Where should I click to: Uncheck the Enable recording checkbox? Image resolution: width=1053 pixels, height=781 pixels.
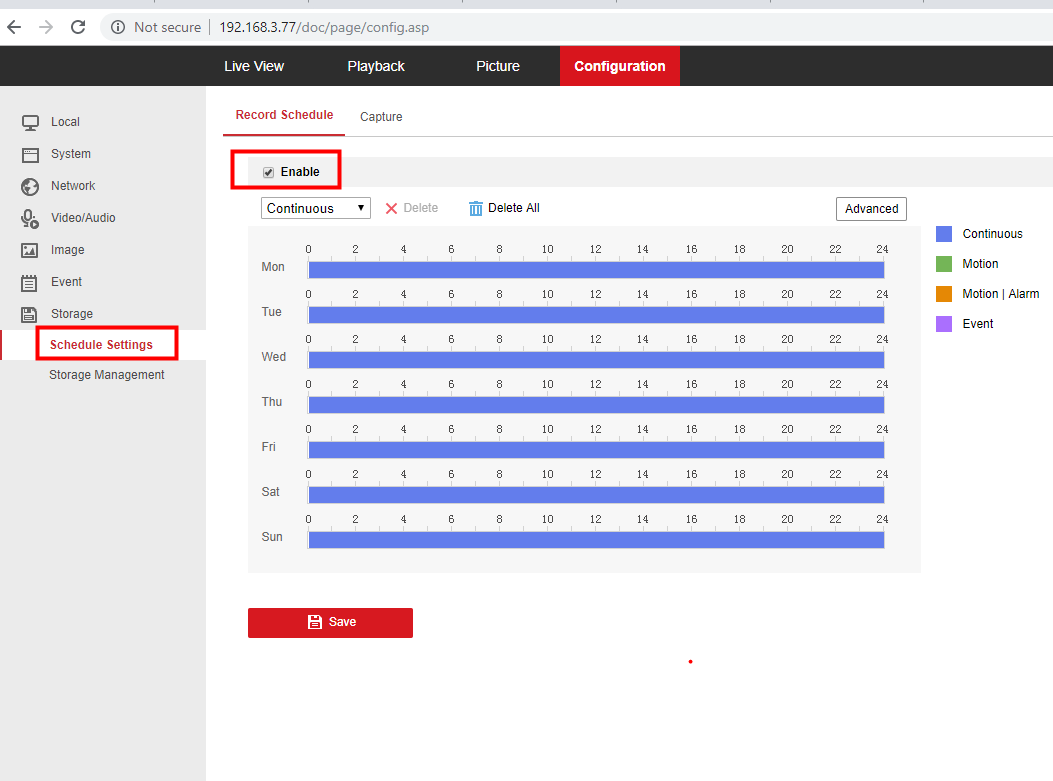click(268, 172)
